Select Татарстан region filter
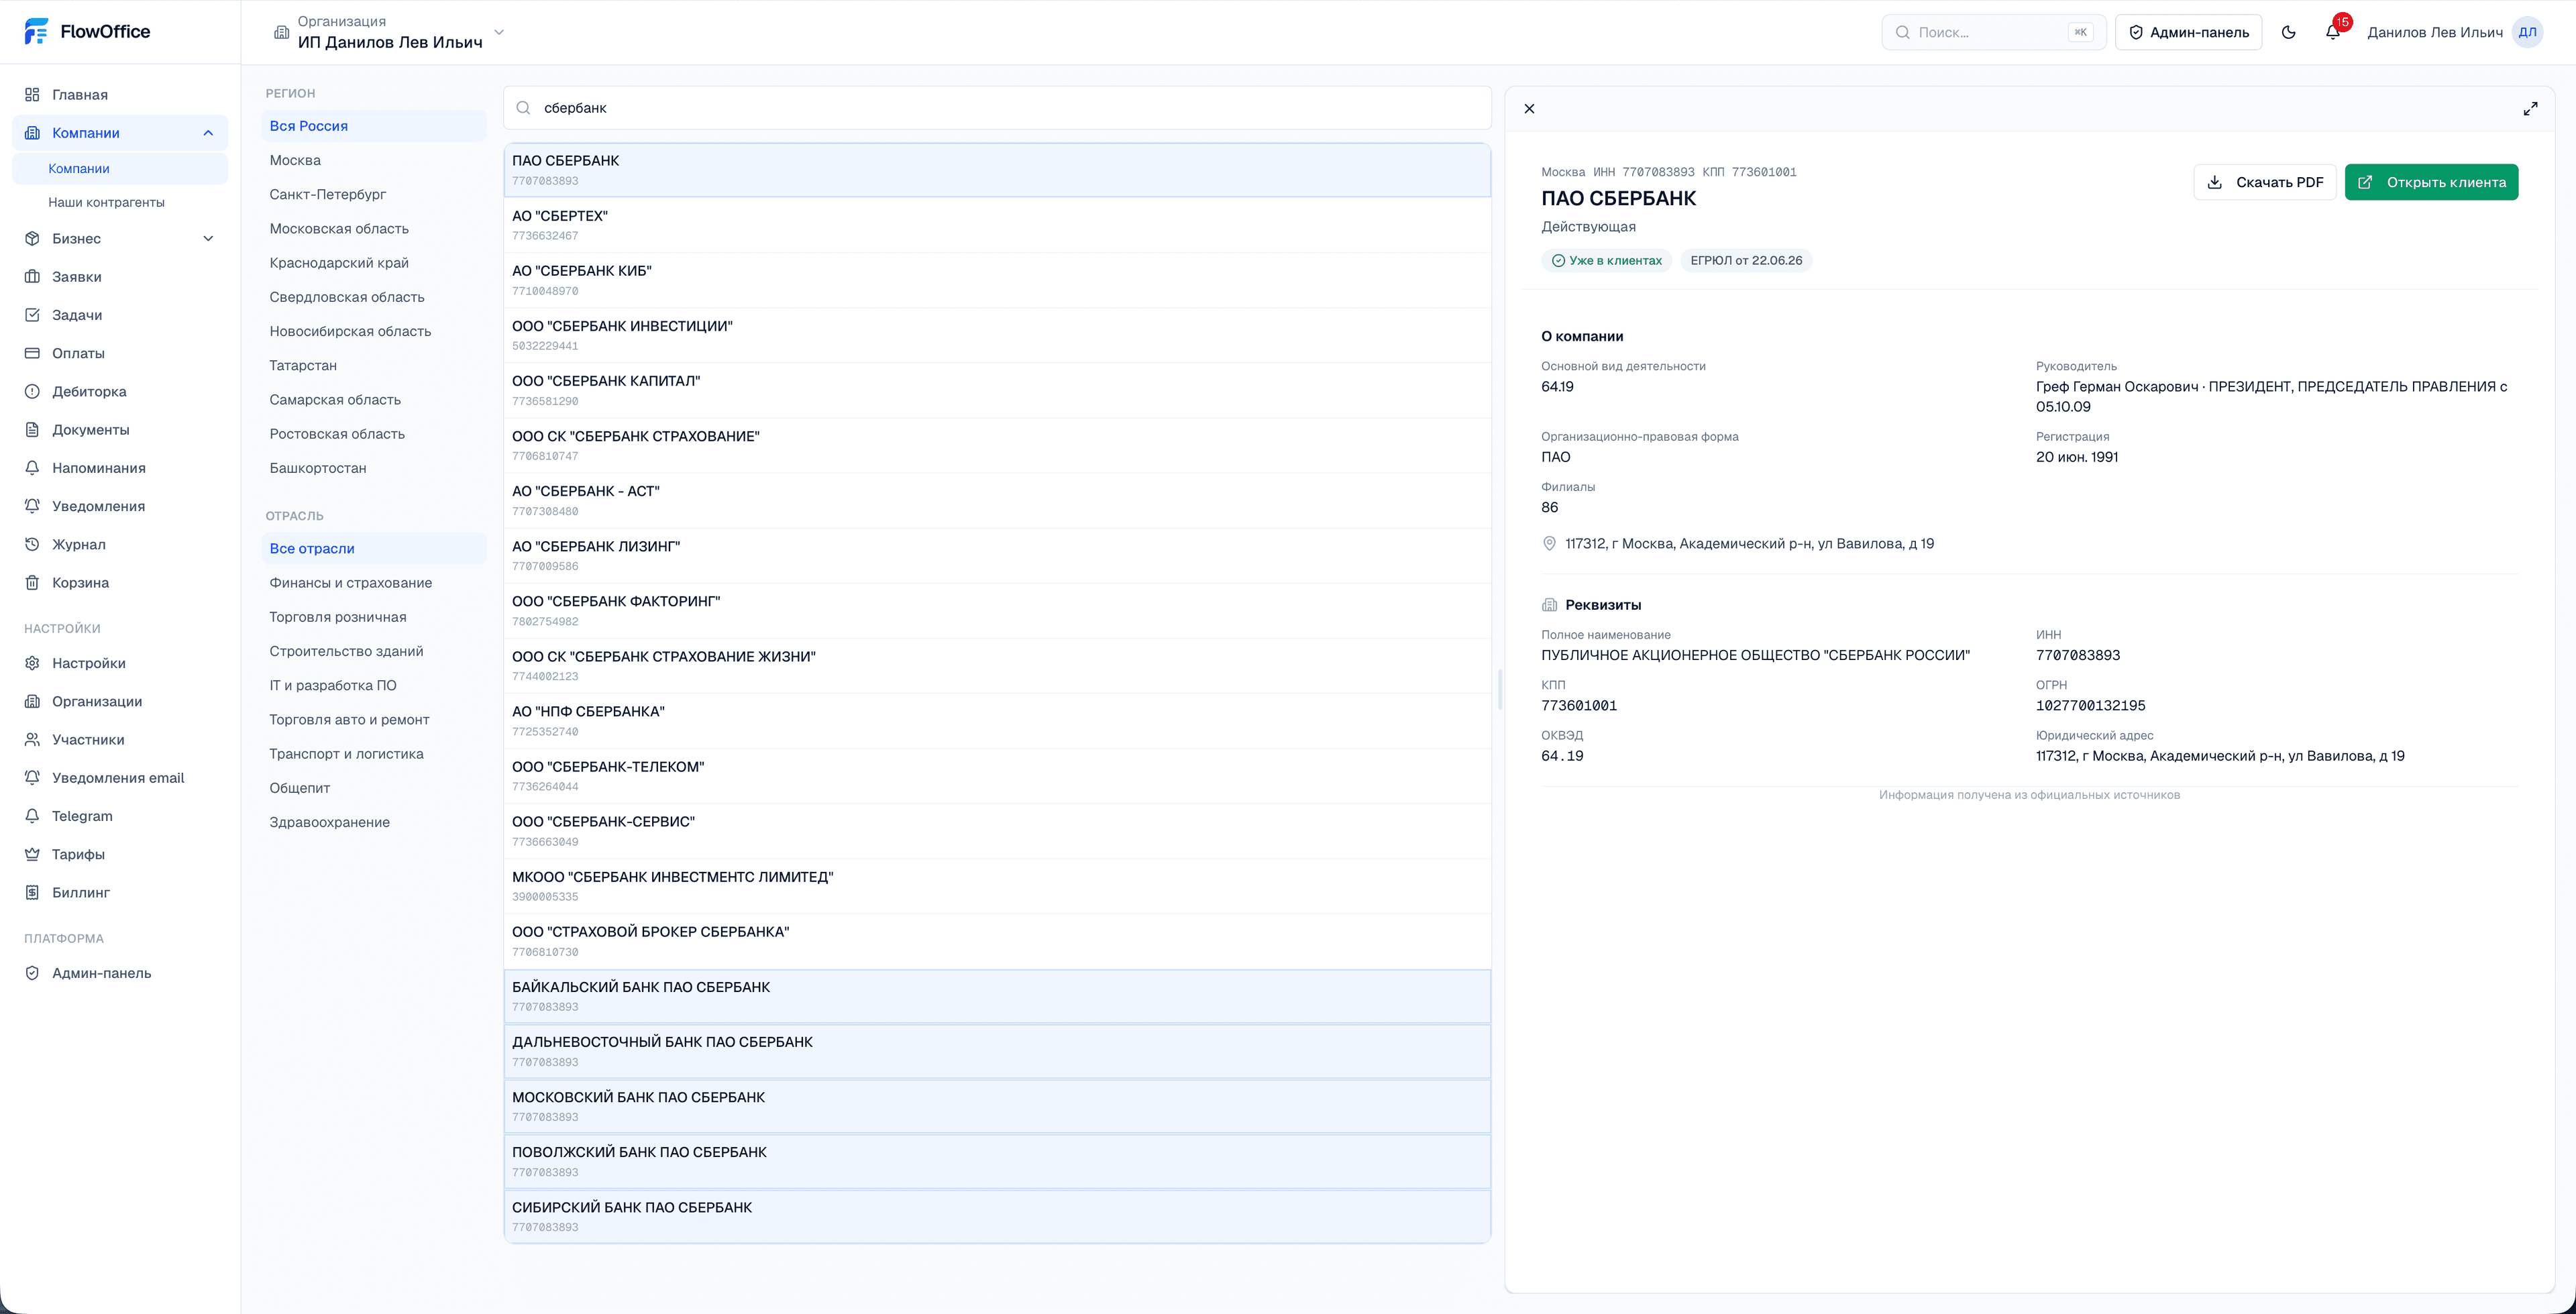Screen dimensions: 2576x1314 (x=374, y=365)
